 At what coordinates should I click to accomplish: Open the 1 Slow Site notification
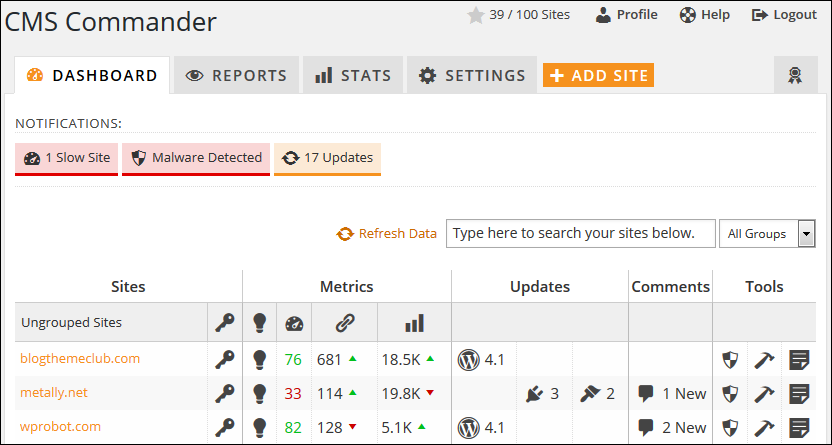(66, 158)
